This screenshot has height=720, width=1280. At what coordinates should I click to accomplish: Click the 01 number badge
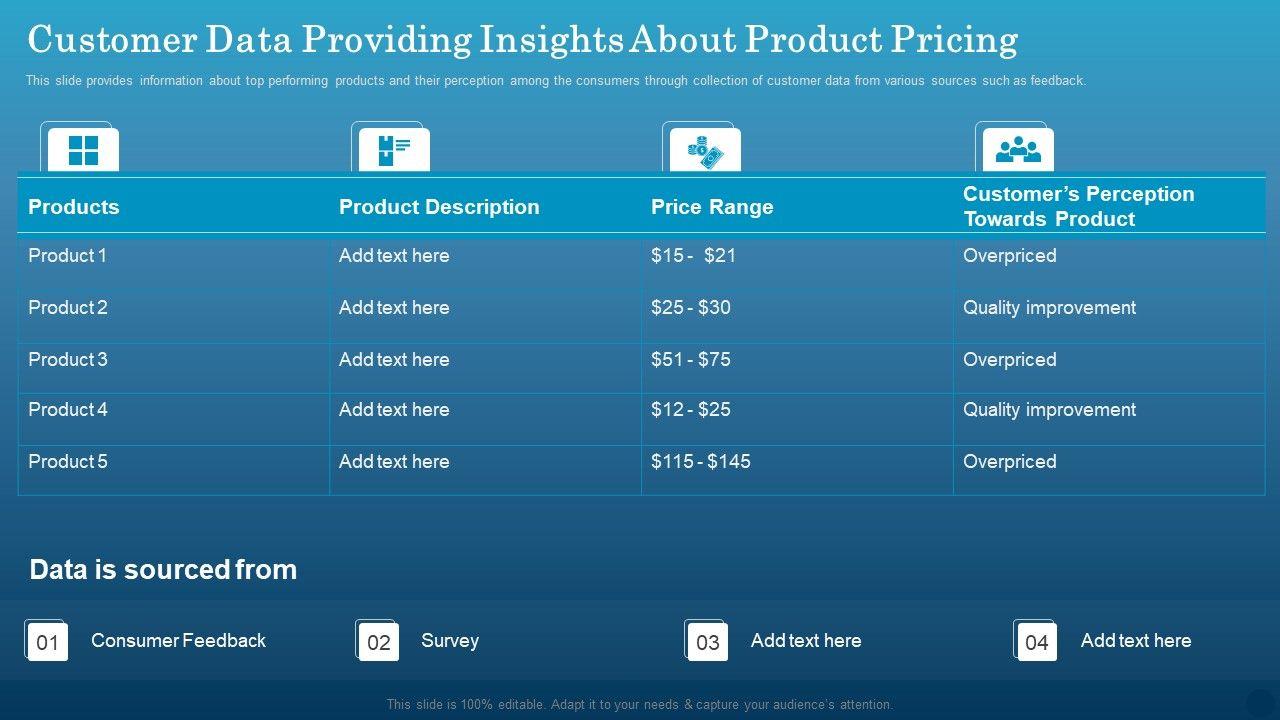[48, 642]
